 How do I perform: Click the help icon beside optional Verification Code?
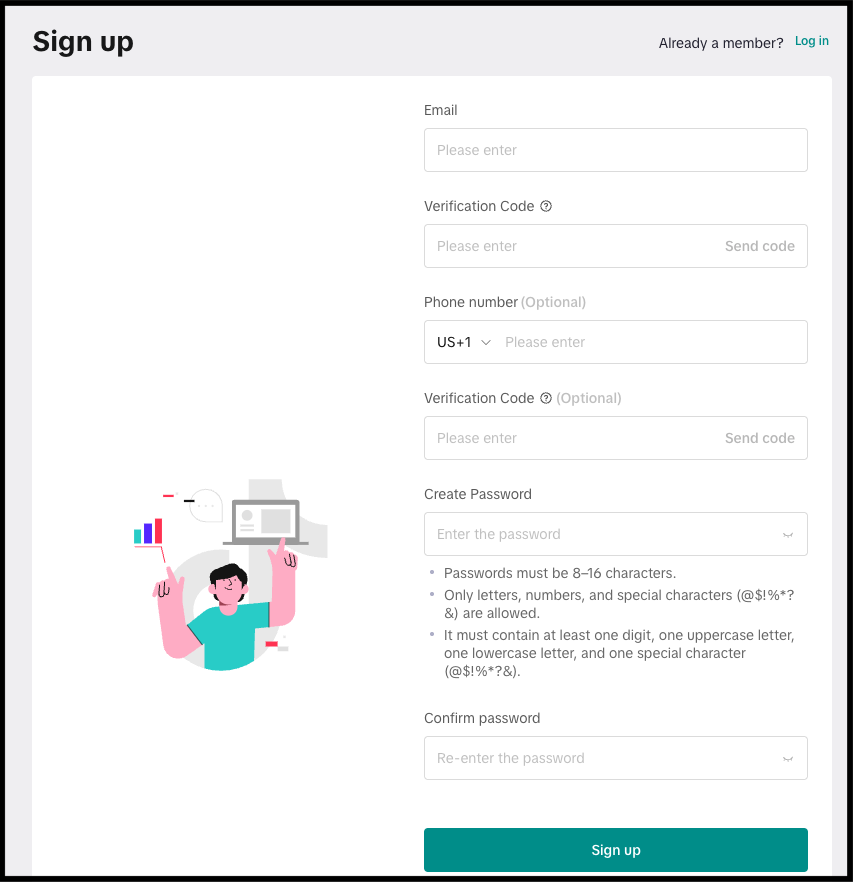coord(546,398)
